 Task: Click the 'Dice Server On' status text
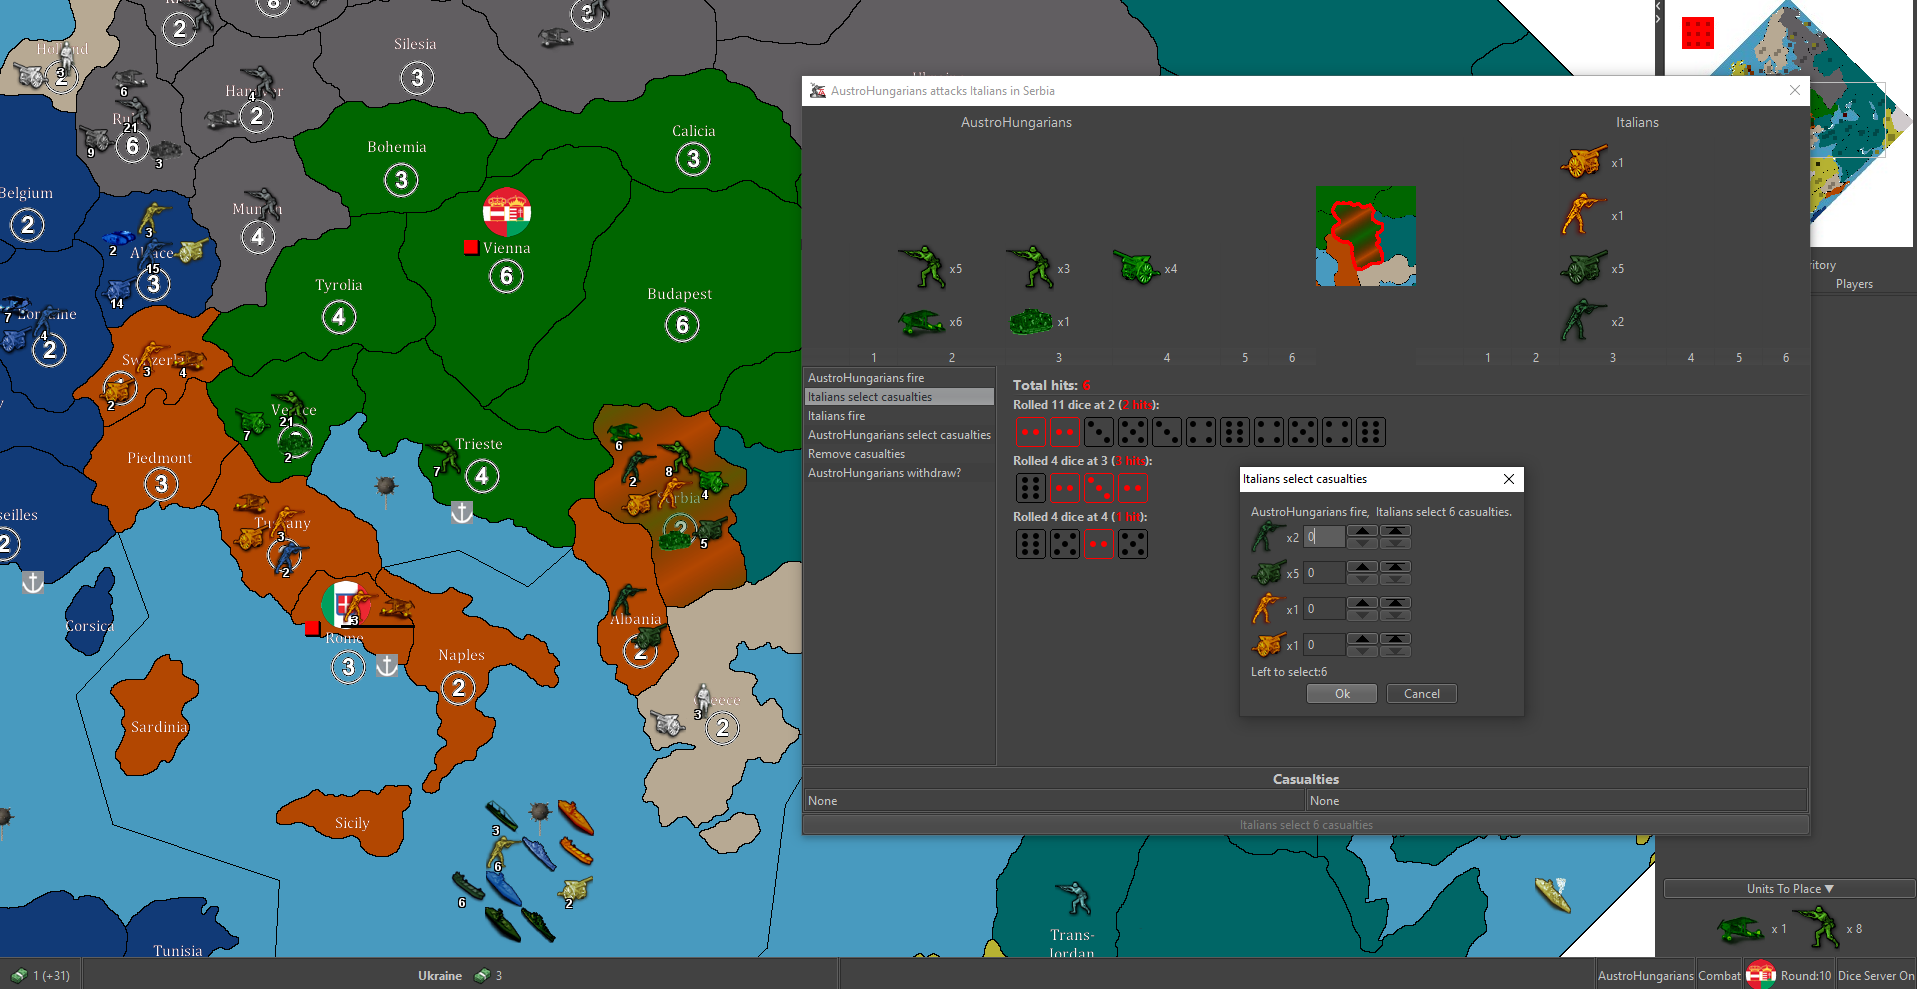pos(1875,976)
